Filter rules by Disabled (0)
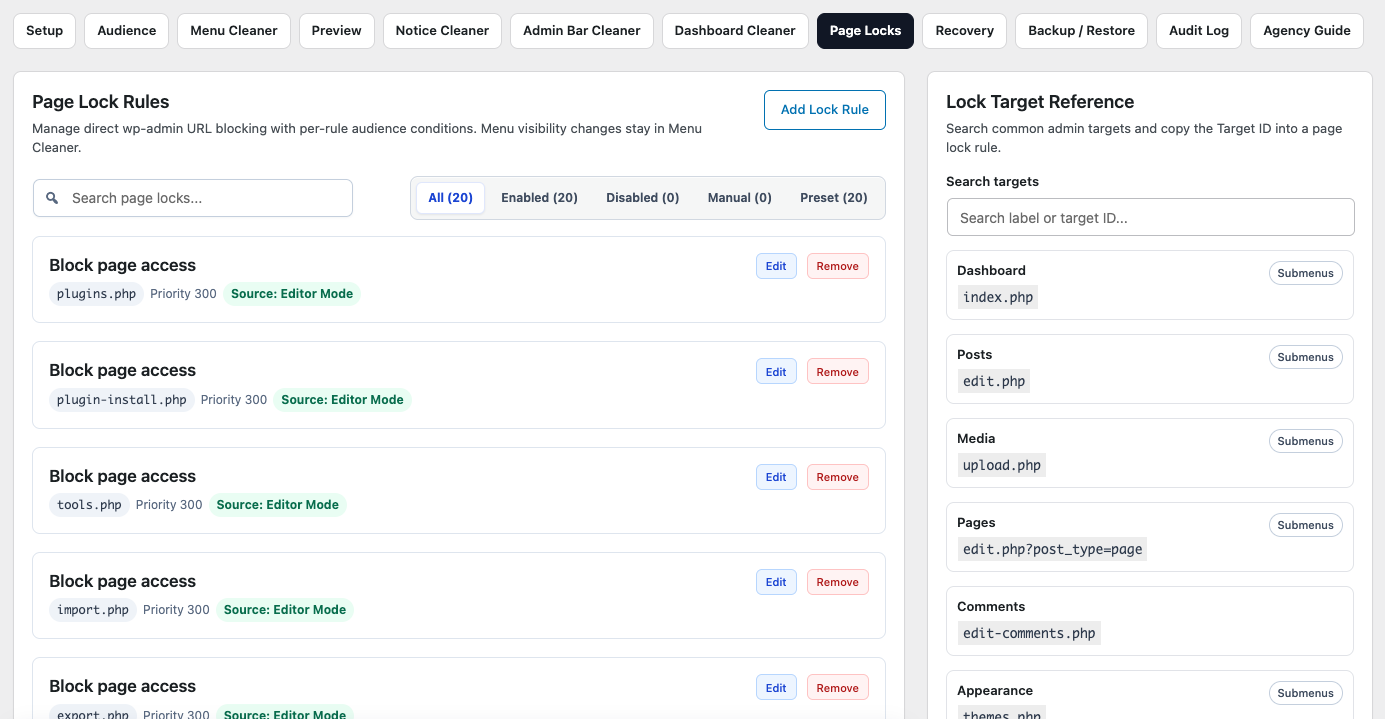 643,198
